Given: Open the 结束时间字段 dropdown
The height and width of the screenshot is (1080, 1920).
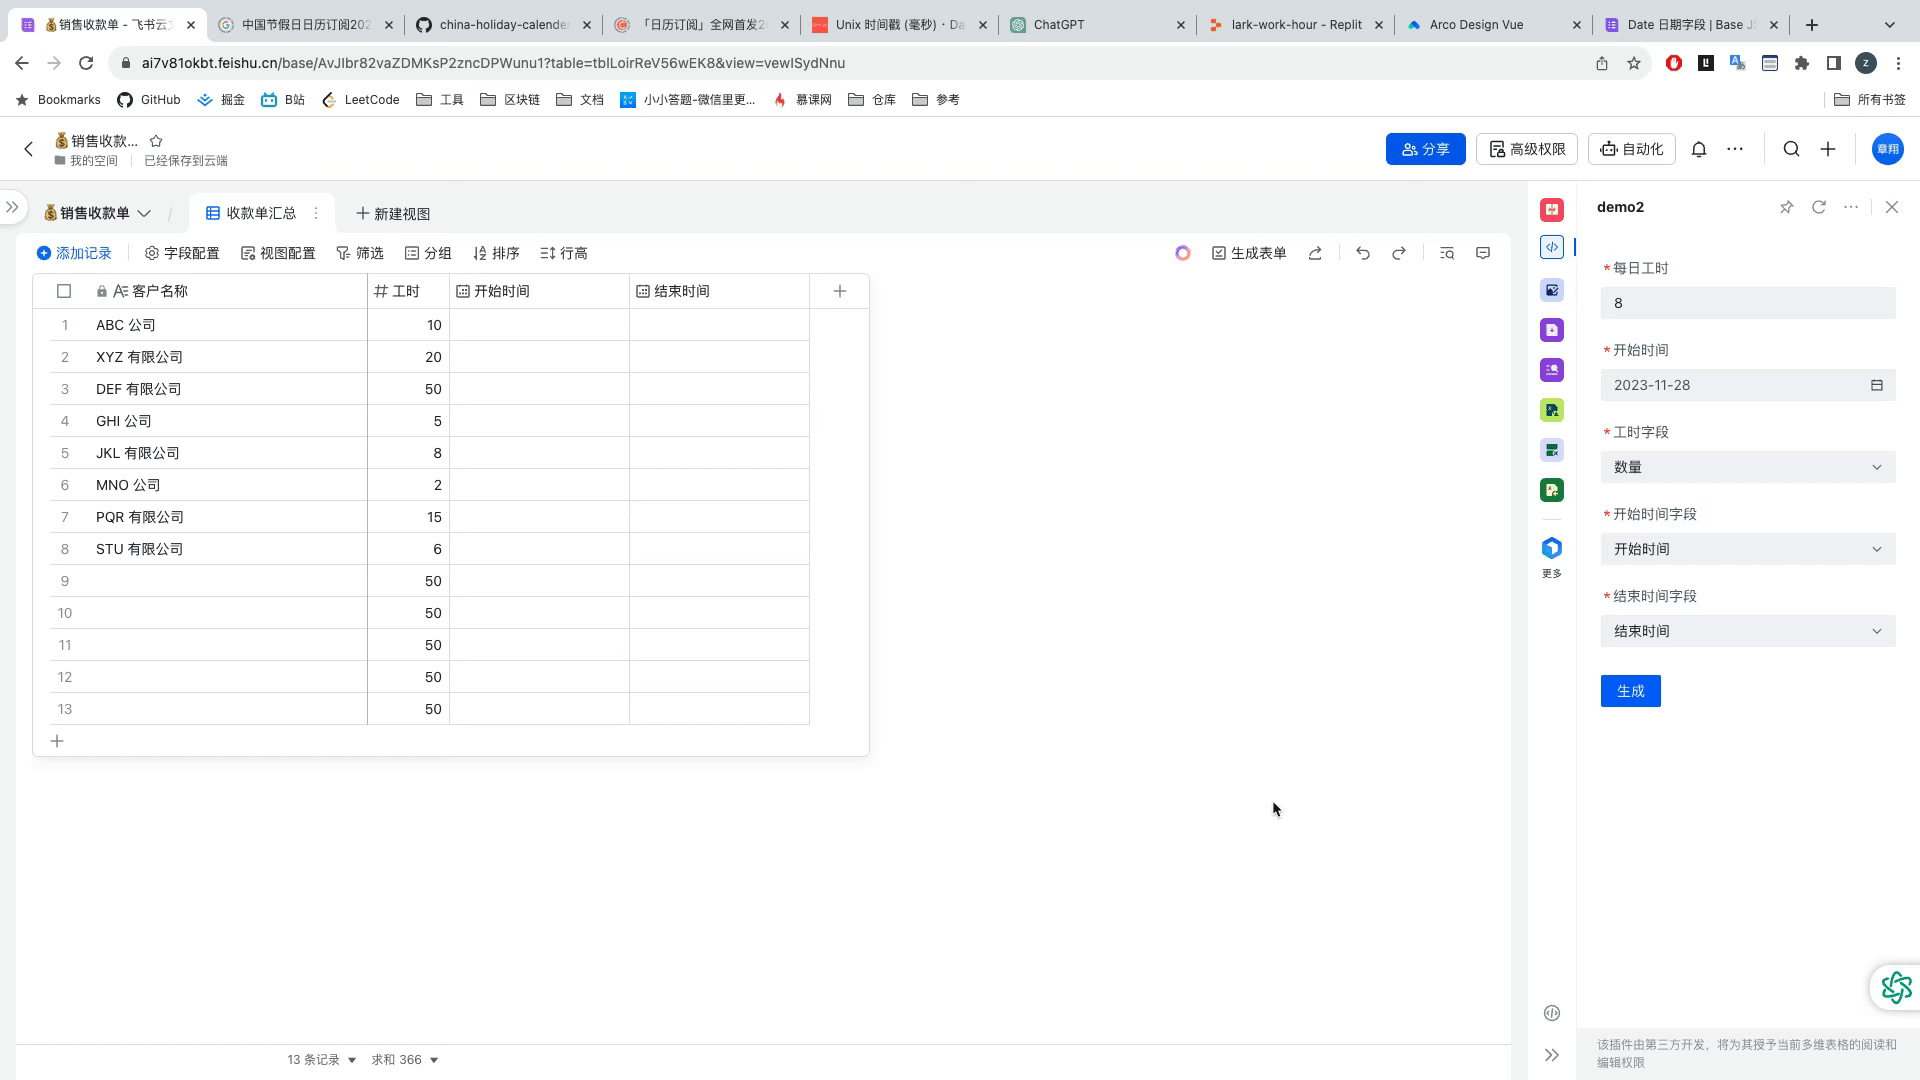Looking at the screenshot, I should pos(1747,631).
